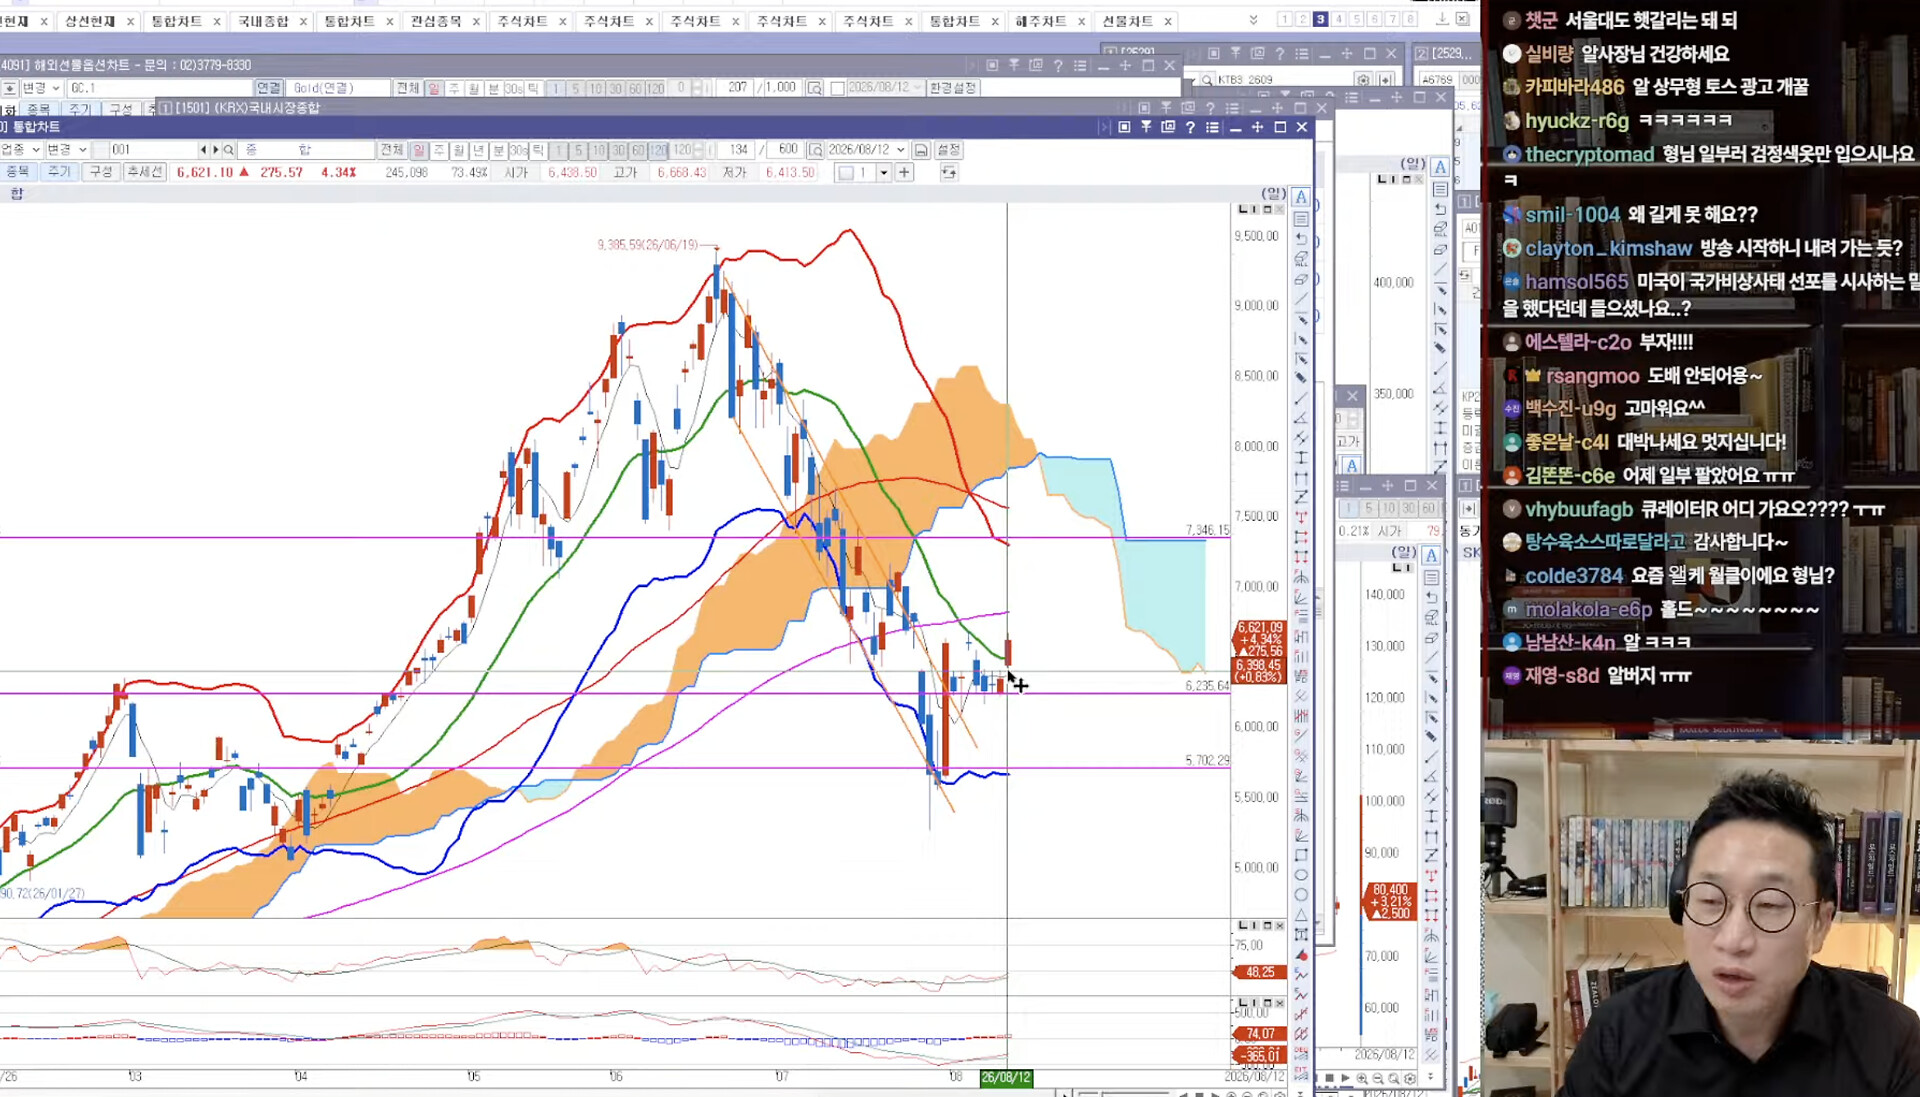The height and width of the screenshot is (1097, 1920).
Task: Toggle the 틱 (tick) period button in 통합차트
Action: point(538,150)
